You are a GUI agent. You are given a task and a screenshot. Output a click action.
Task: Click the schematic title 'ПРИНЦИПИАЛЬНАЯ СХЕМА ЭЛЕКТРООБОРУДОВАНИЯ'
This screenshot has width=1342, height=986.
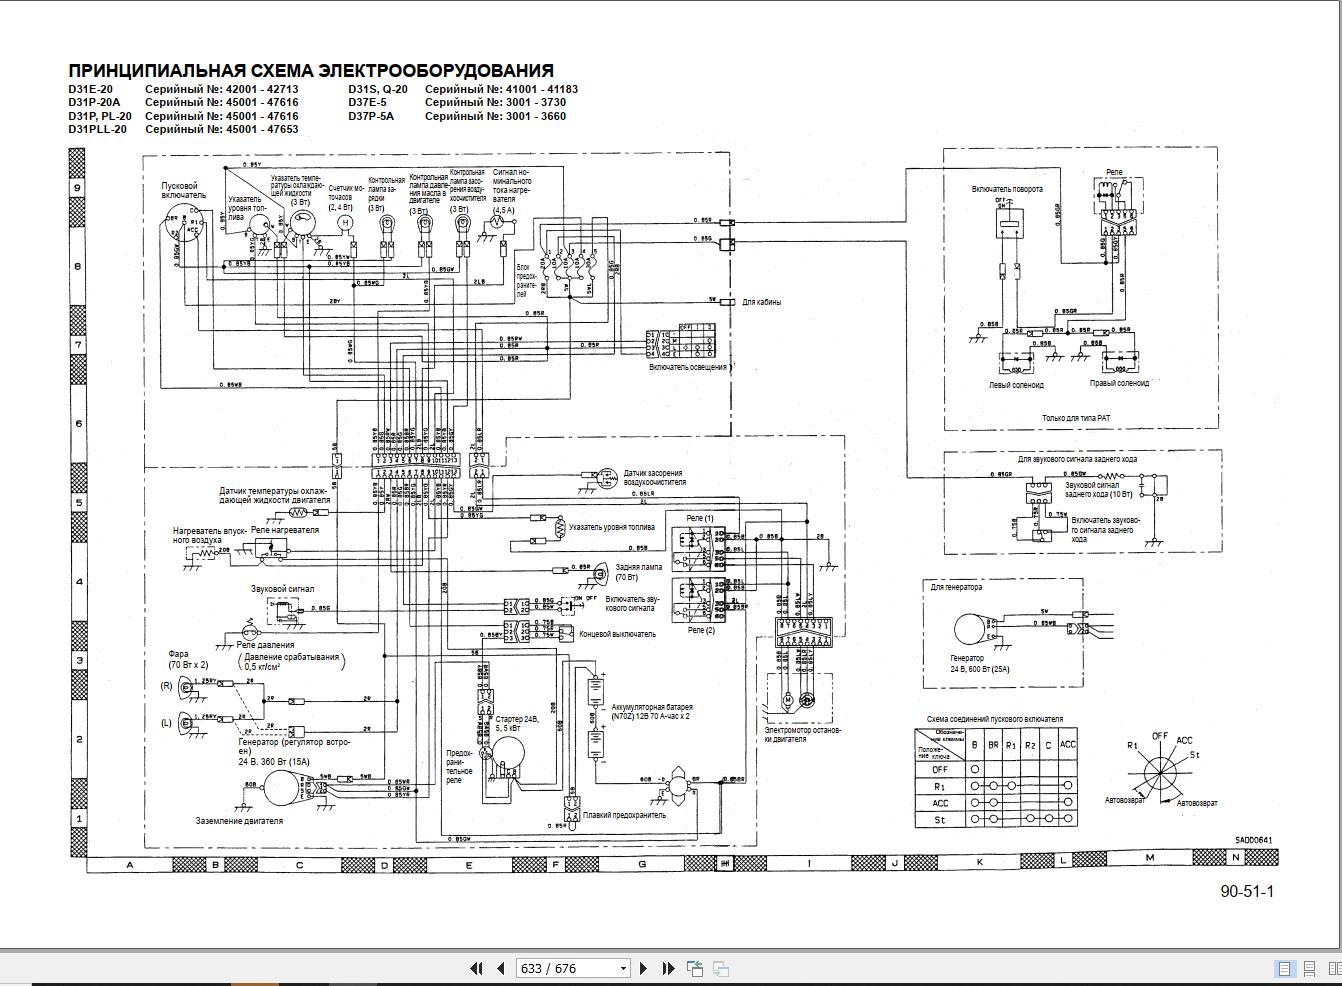310,71
